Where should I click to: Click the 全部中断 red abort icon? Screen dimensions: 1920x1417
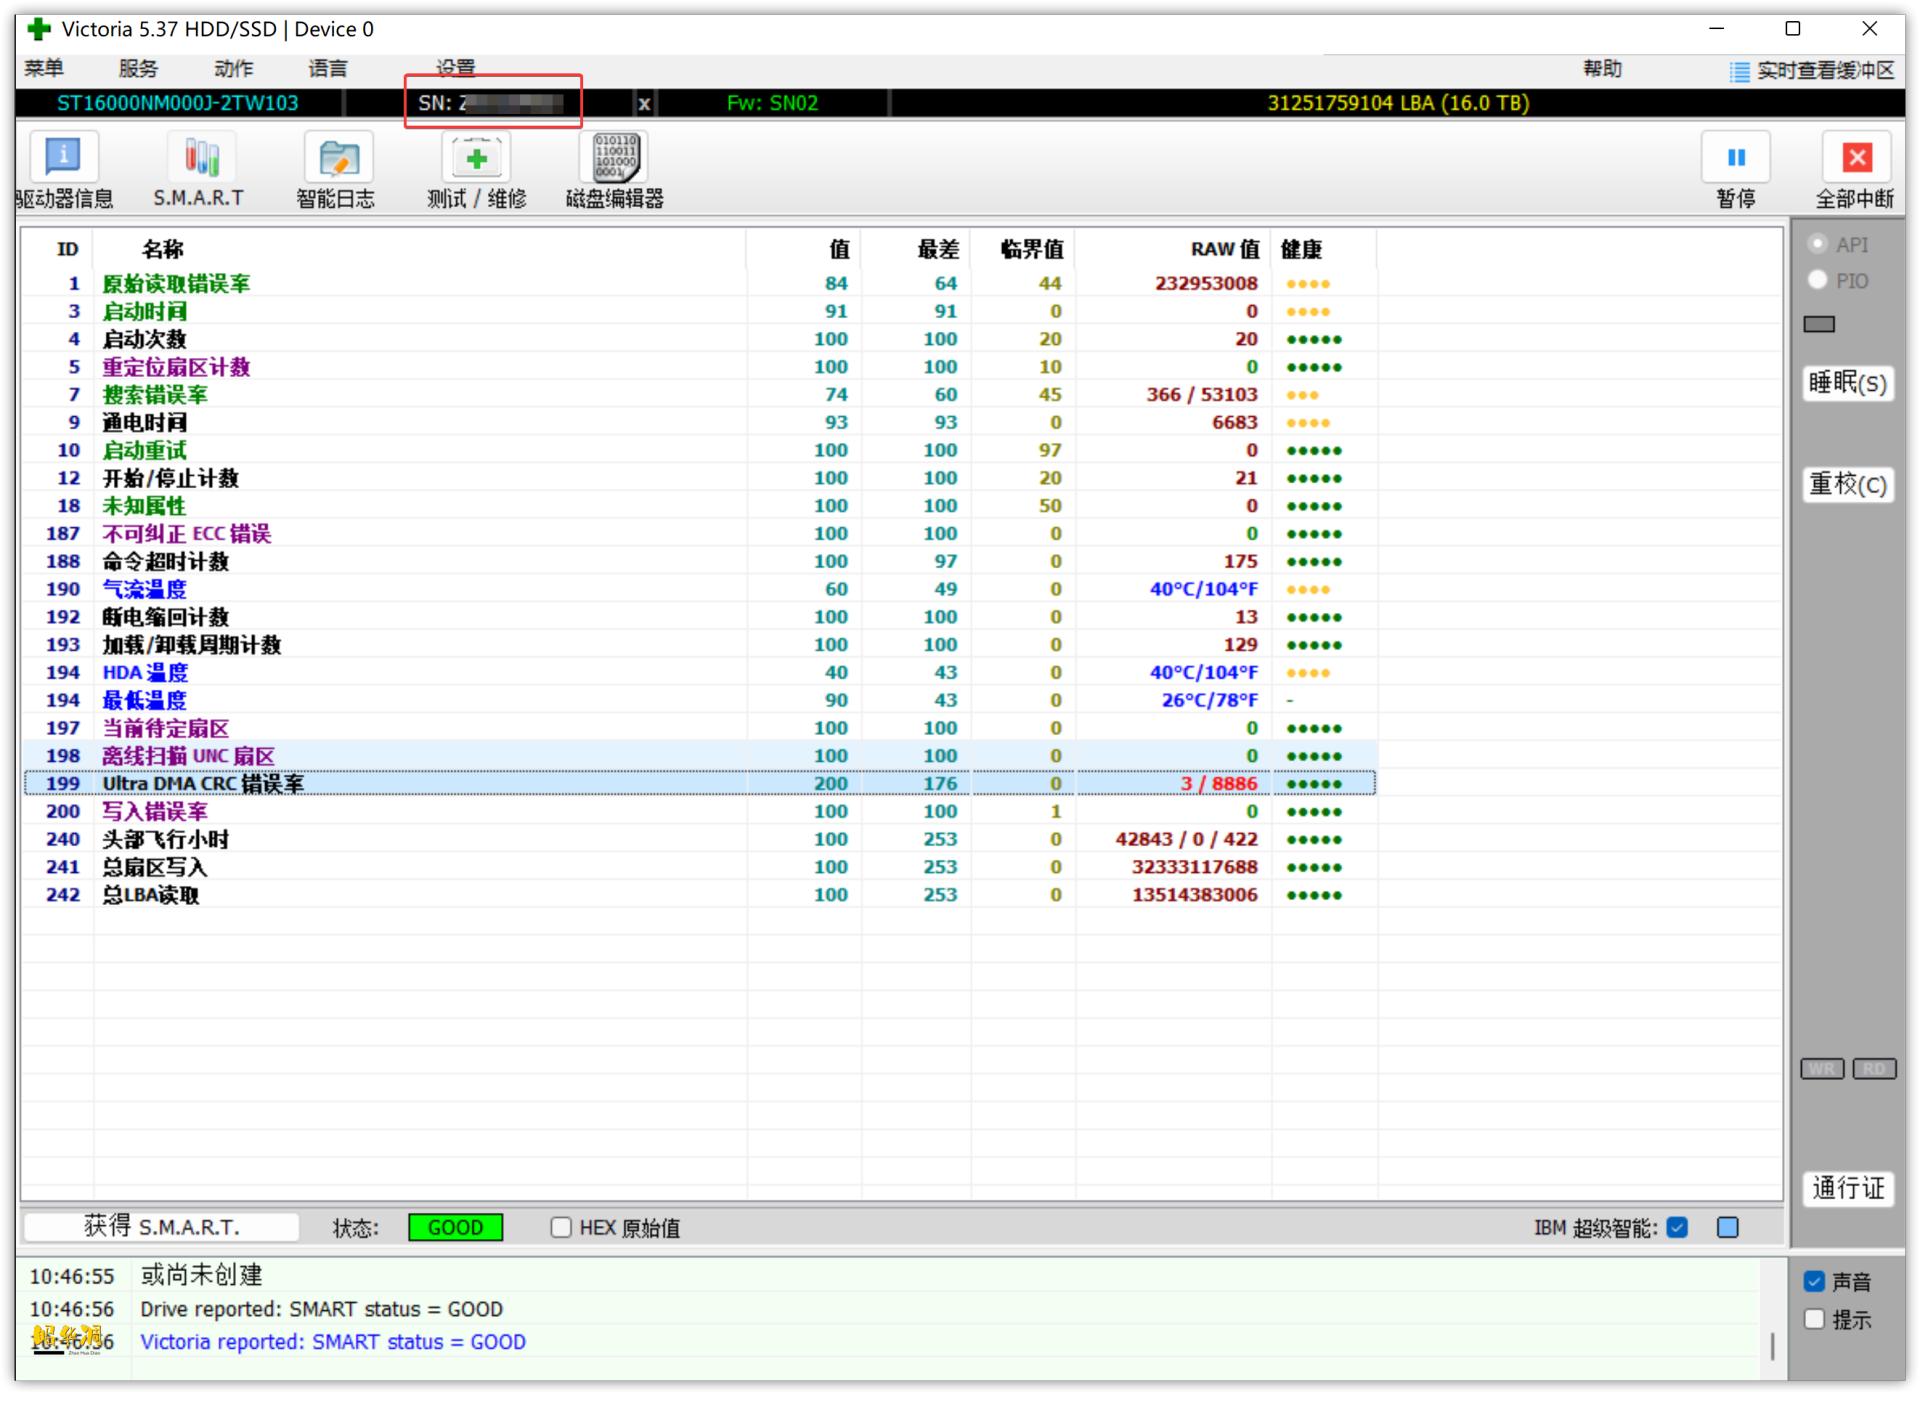[x=1856, y=158]
